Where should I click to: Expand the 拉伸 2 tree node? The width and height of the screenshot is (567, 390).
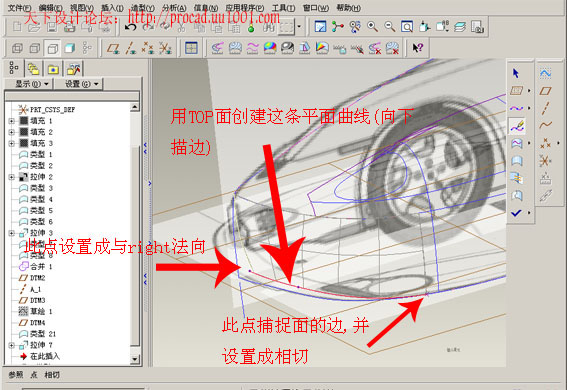[x=11, y=177]
